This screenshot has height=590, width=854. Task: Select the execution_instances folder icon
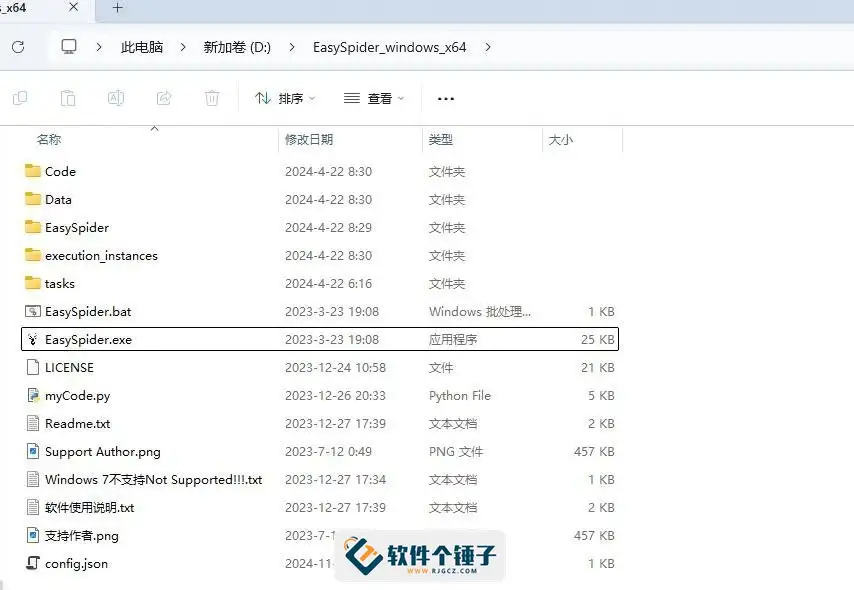[x=33, y=255]
